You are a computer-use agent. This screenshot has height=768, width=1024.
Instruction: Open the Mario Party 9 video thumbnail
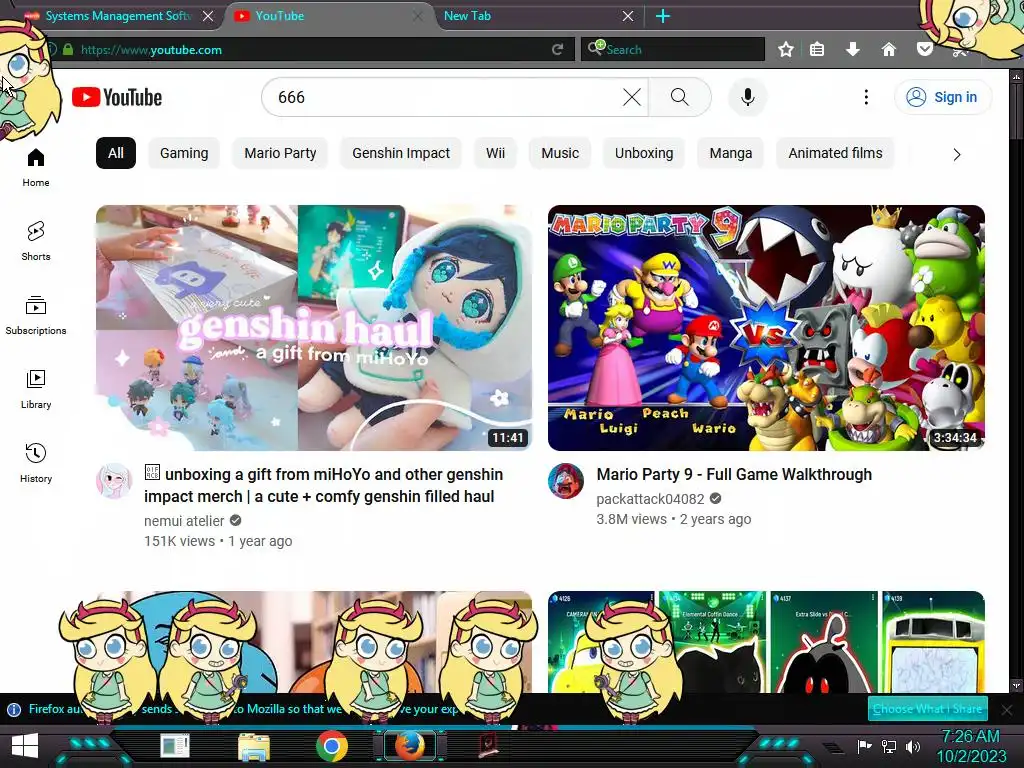pos(766,328)
